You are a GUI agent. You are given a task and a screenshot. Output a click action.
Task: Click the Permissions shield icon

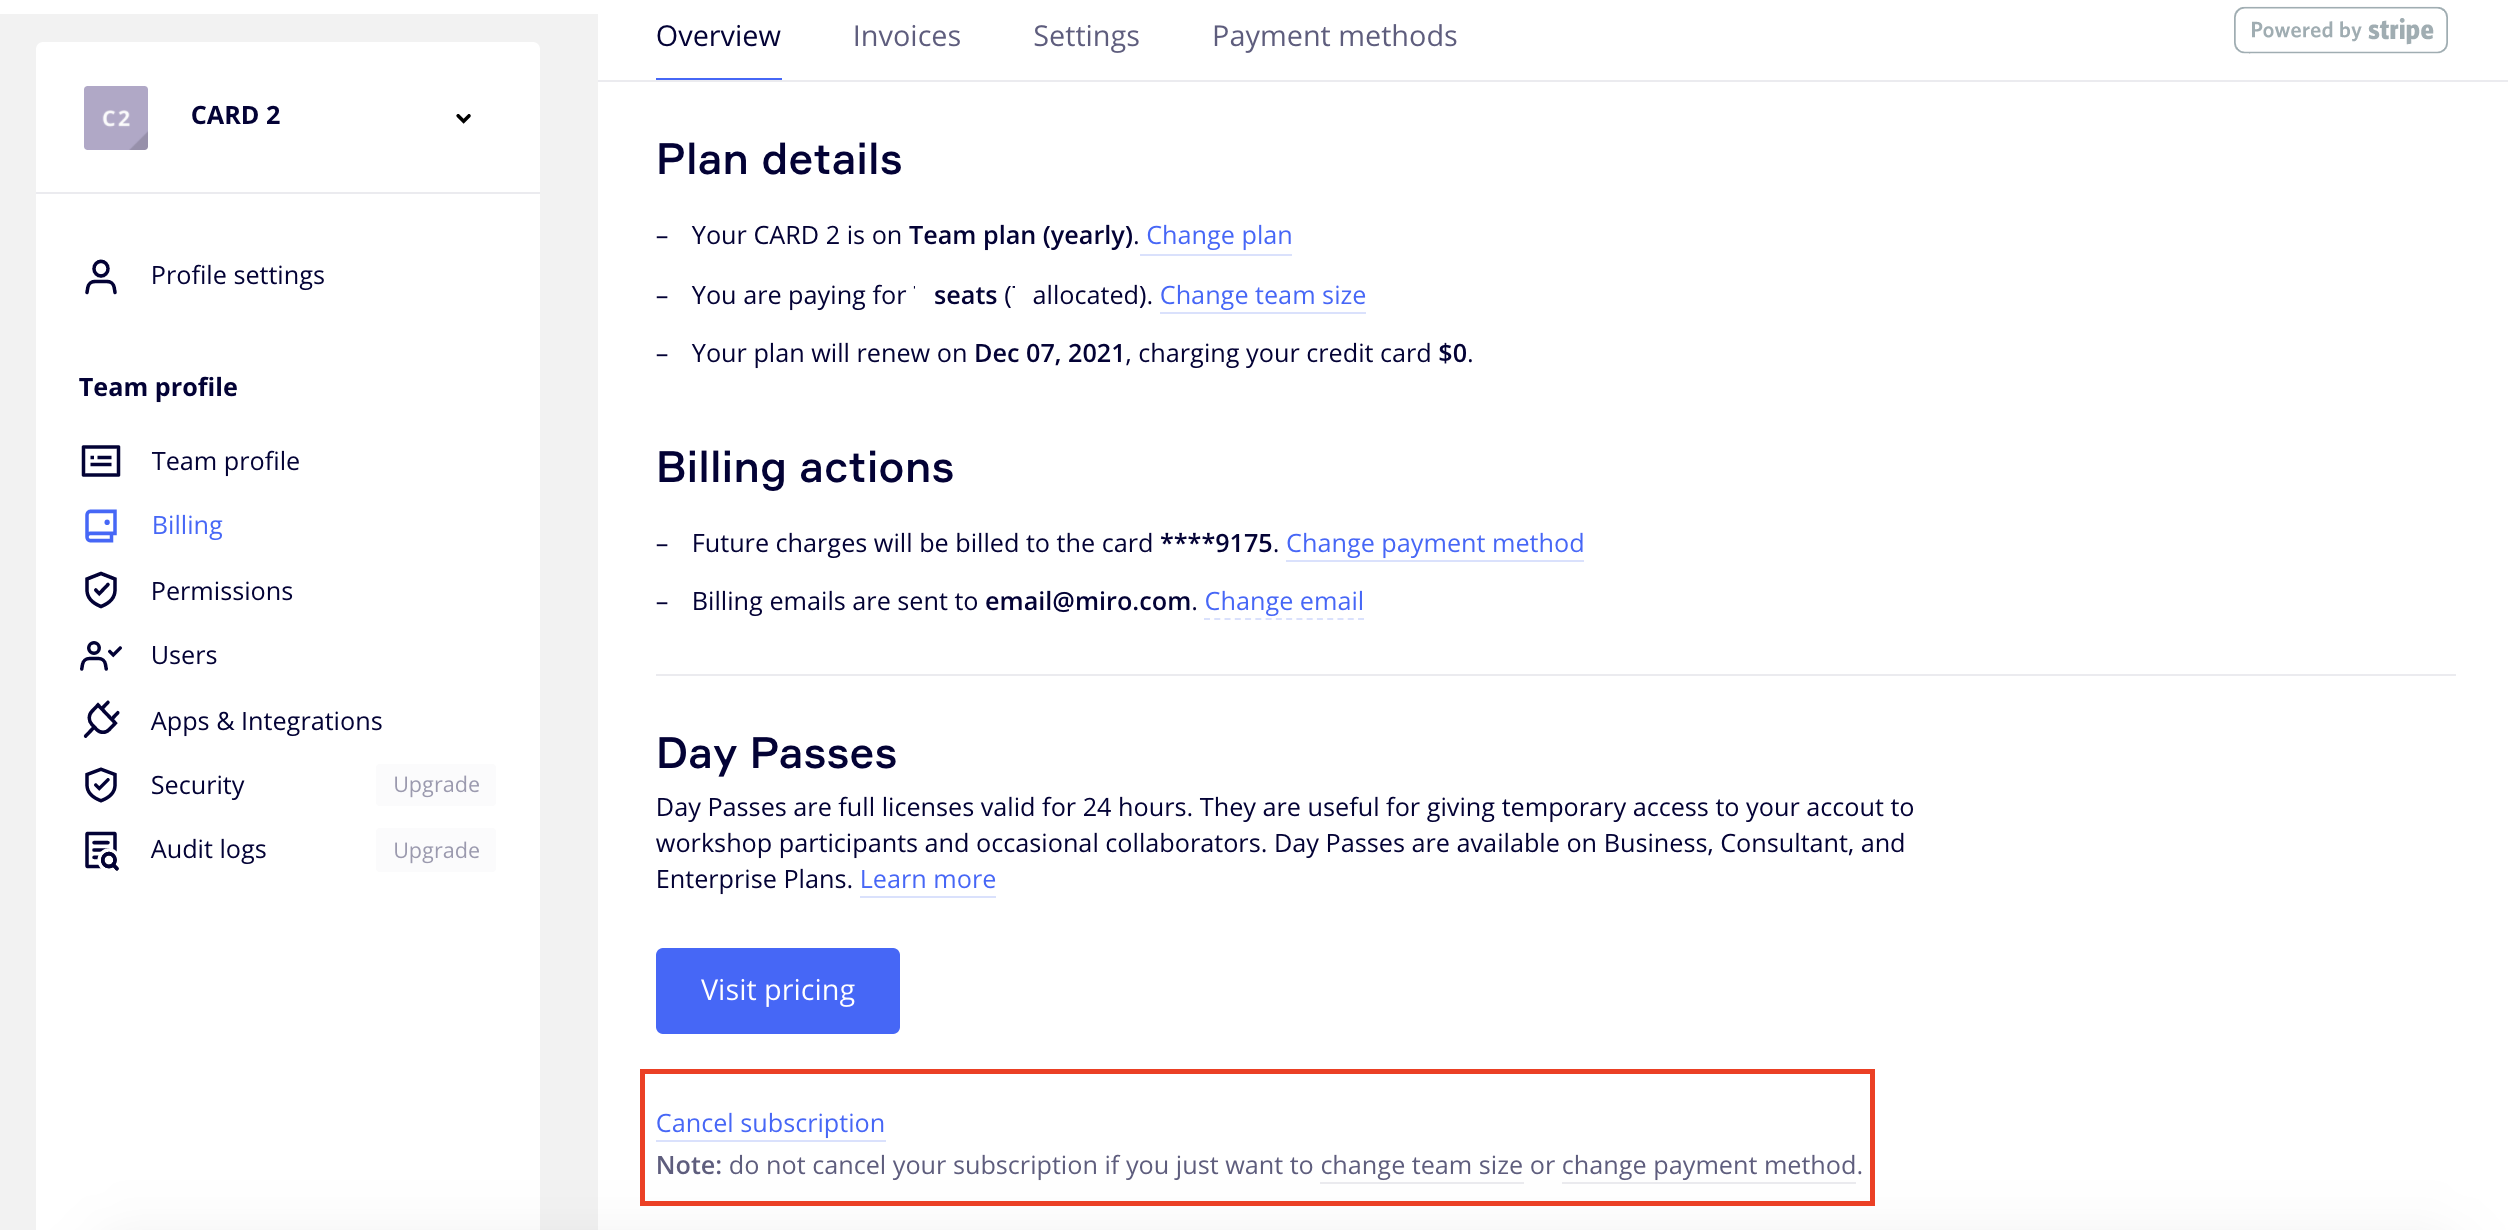tap(101, 591)
